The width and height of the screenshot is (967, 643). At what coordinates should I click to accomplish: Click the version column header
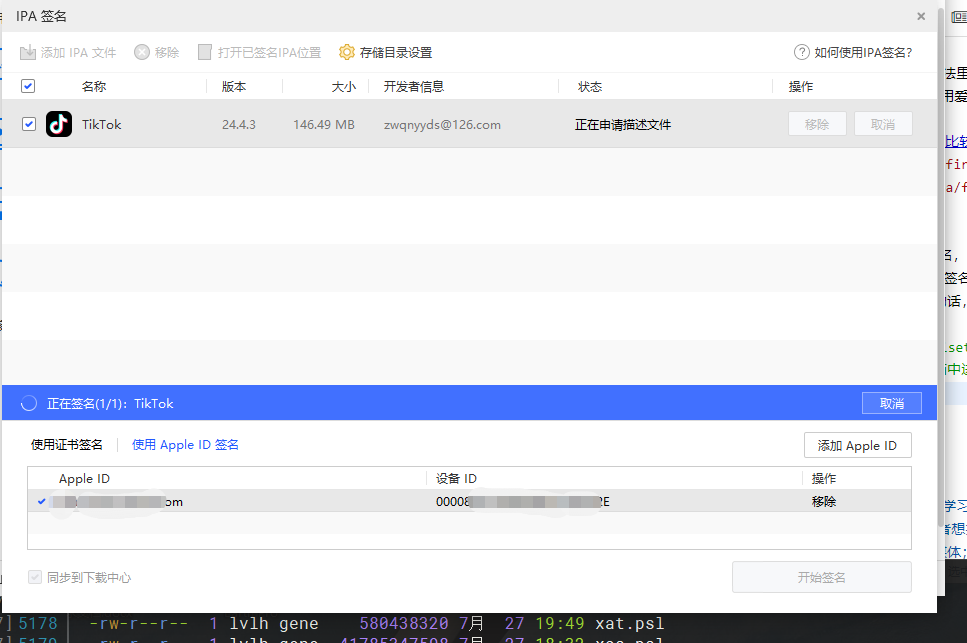[234, 86]
